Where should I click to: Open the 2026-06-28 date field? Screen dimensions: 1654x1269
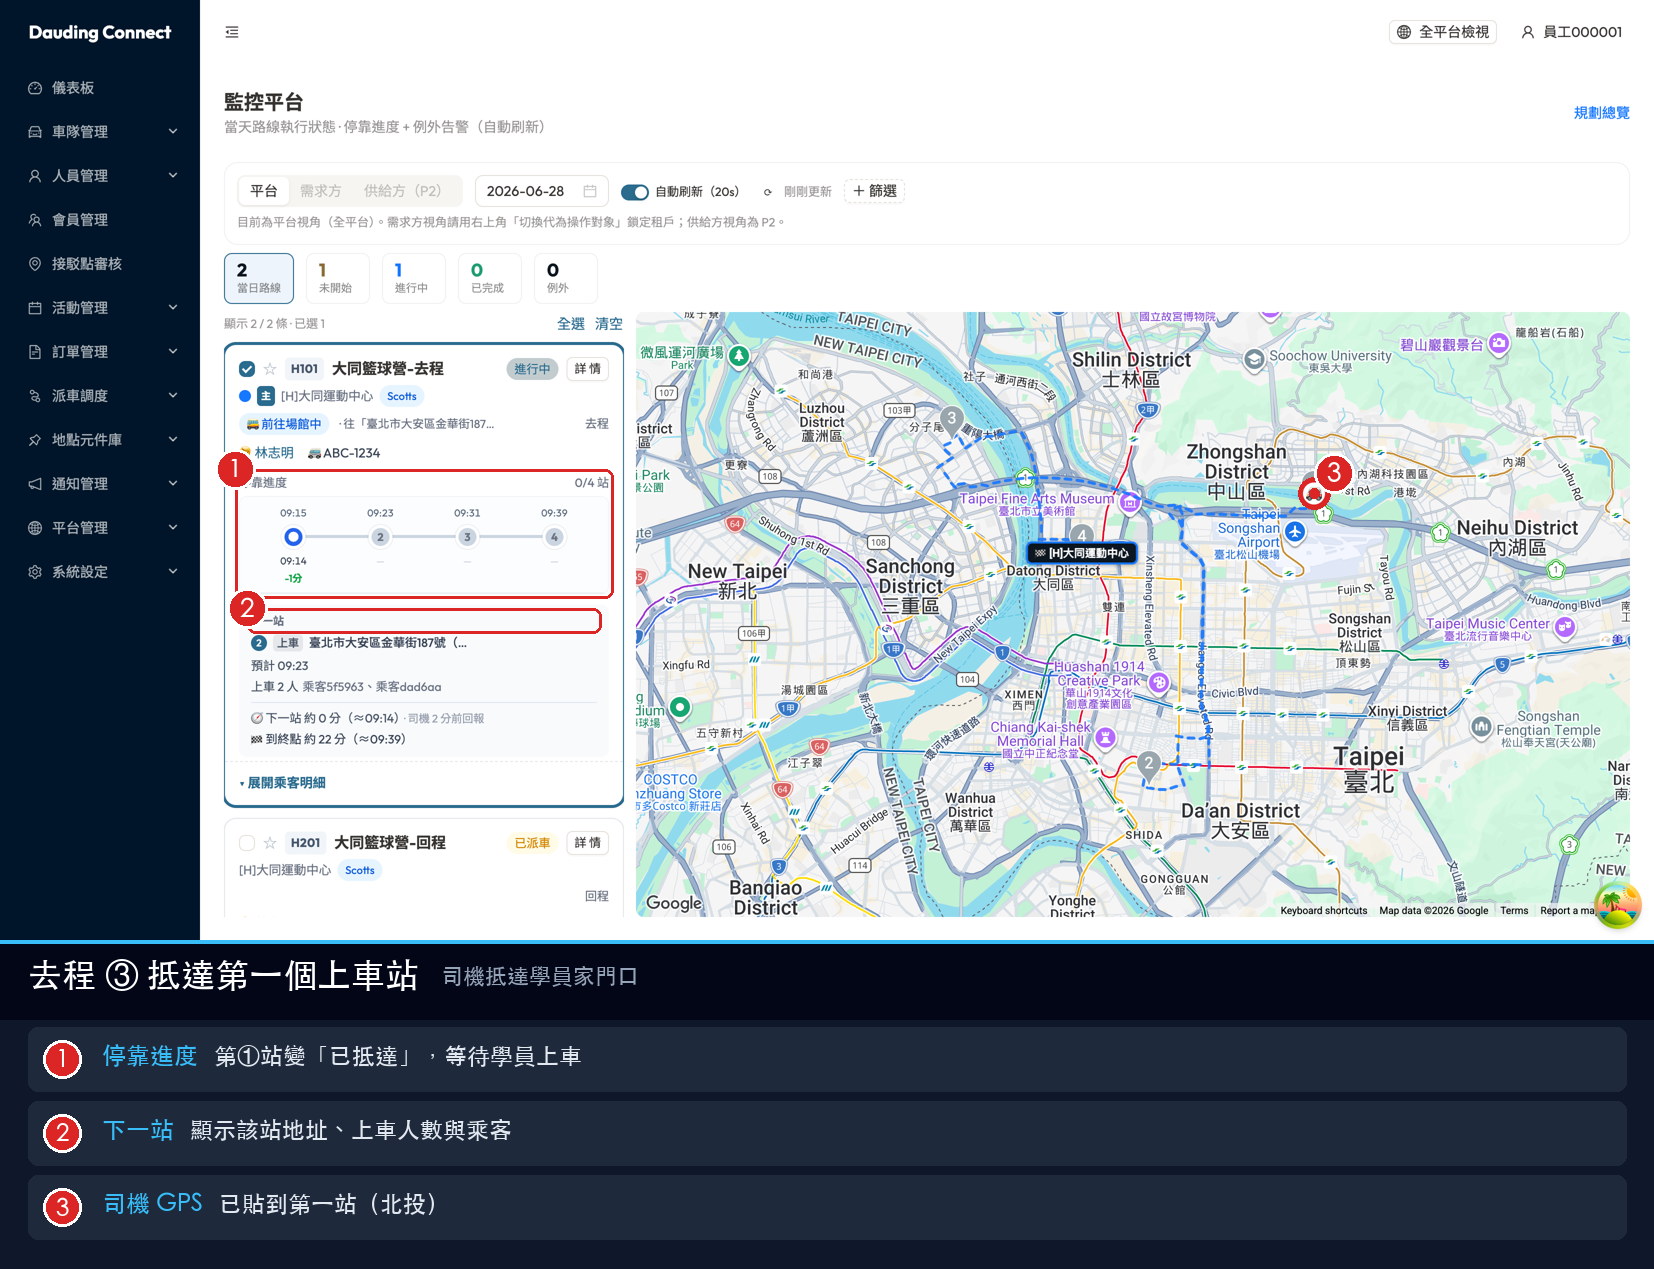click(541, 191)
